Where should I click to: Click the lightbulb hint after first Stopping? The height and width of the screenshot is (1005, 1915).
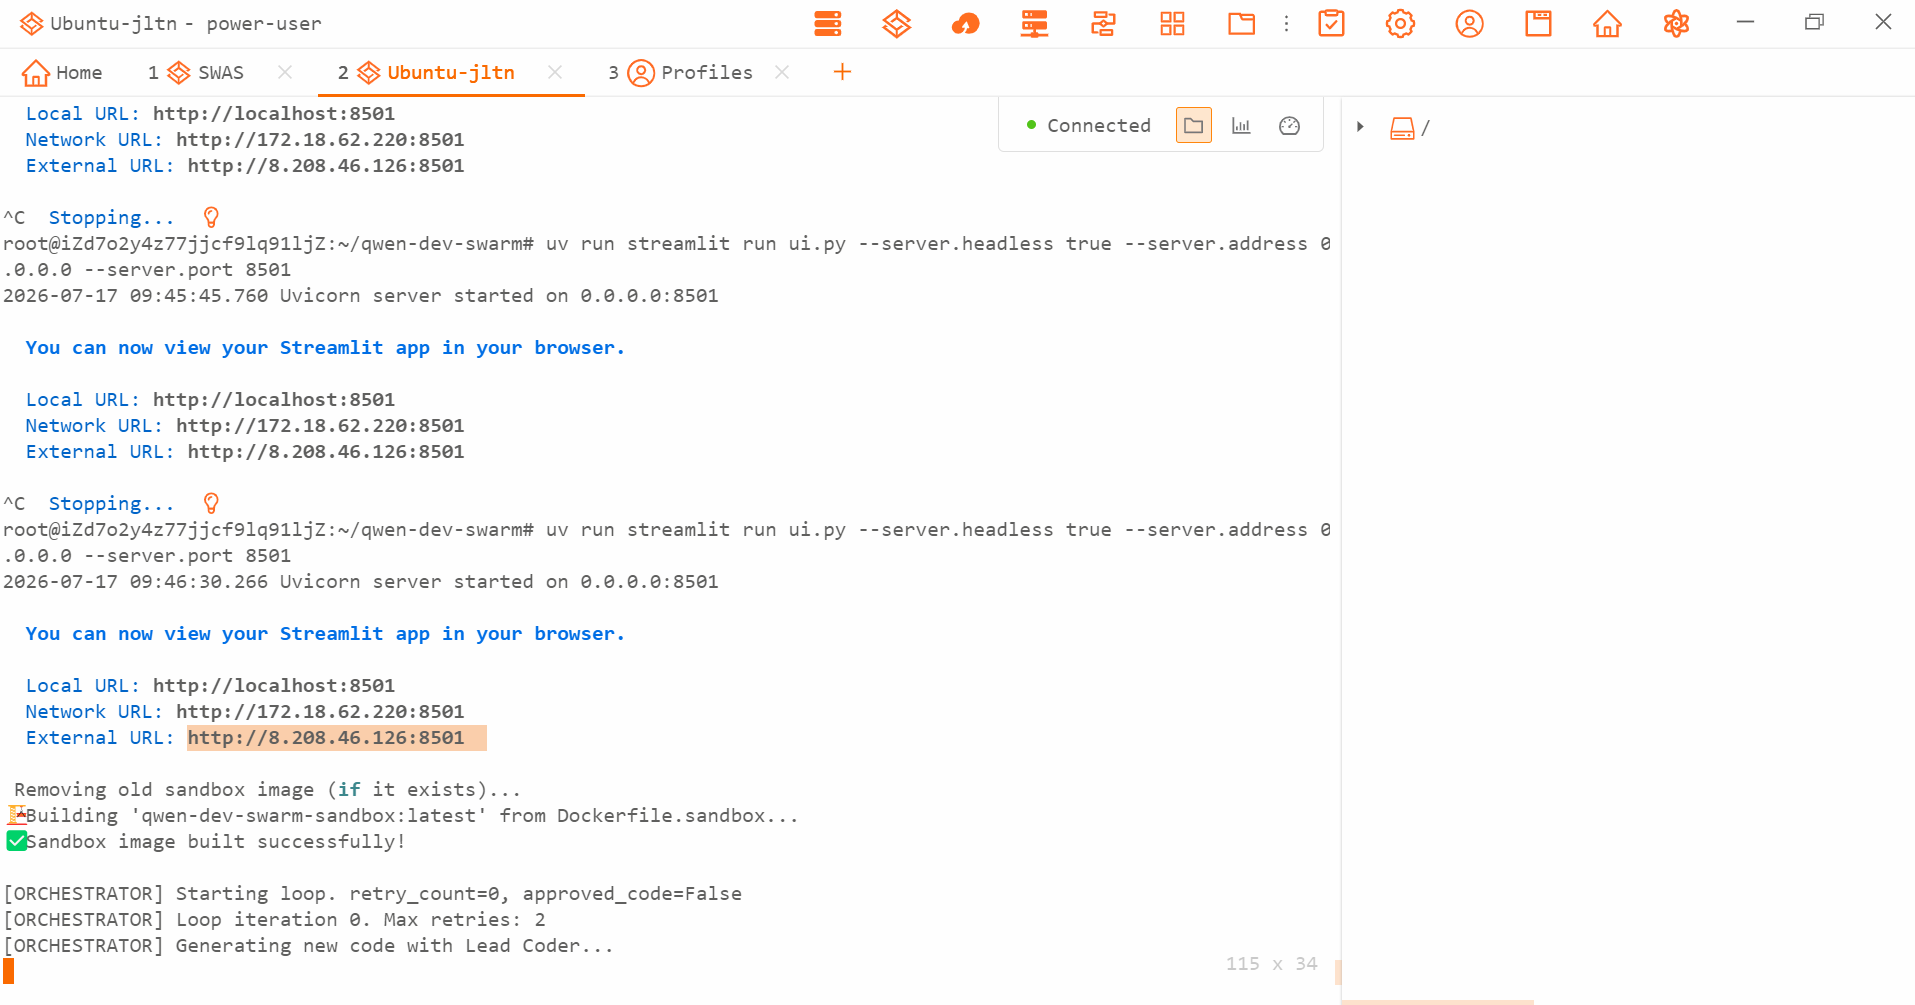pos(211,217)
